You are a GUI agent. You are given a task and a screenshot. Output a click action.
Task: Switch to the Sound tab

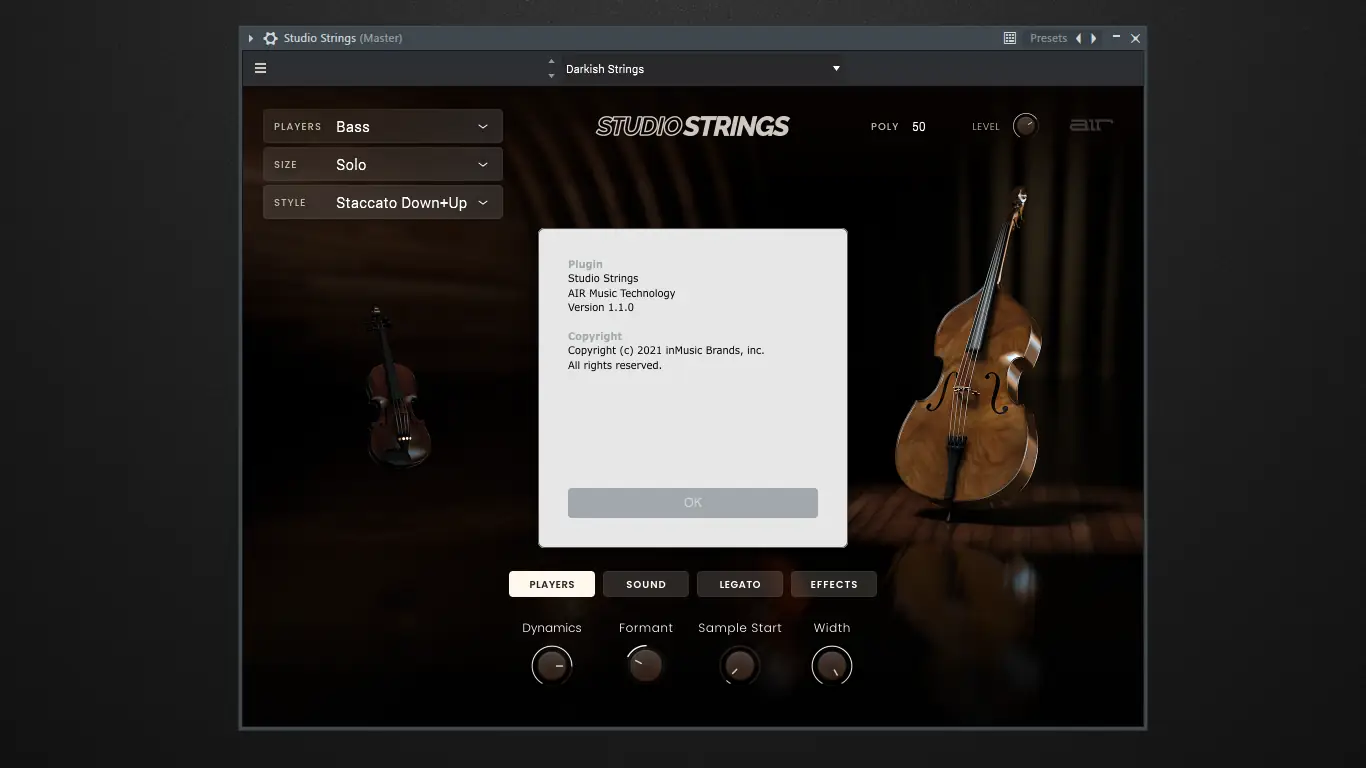point(646,584)
